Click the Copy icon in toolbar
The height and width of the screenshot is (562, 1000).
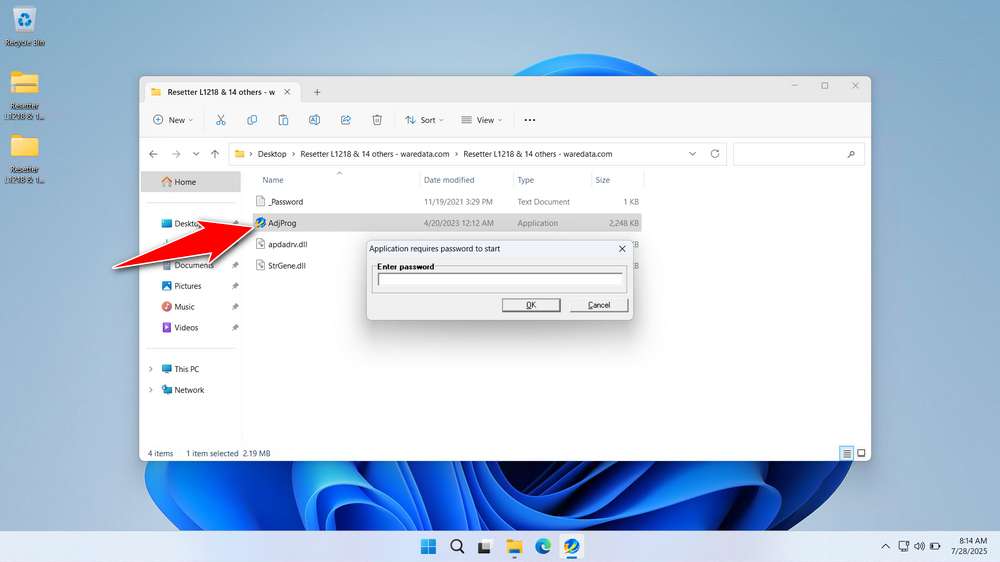[x=252, y=120]
